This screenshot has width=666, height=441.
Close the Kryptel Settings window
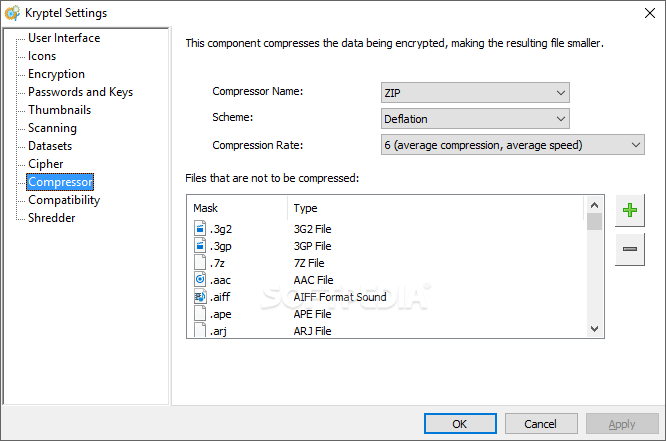649,13
